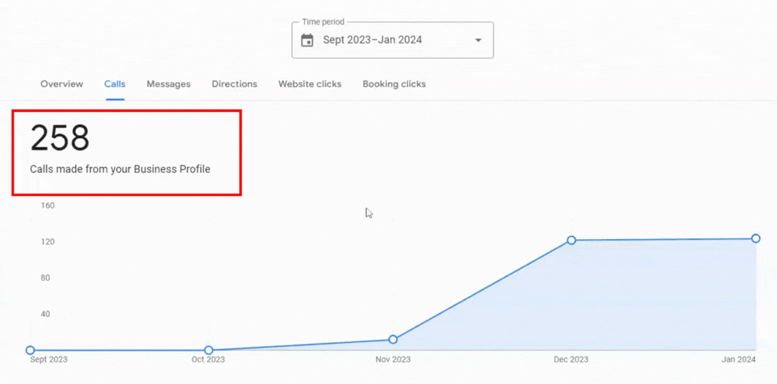The width and height of the screenshot is (777, 384).
Task: Select the Nov 2023 data point
Action: point(393,339)
